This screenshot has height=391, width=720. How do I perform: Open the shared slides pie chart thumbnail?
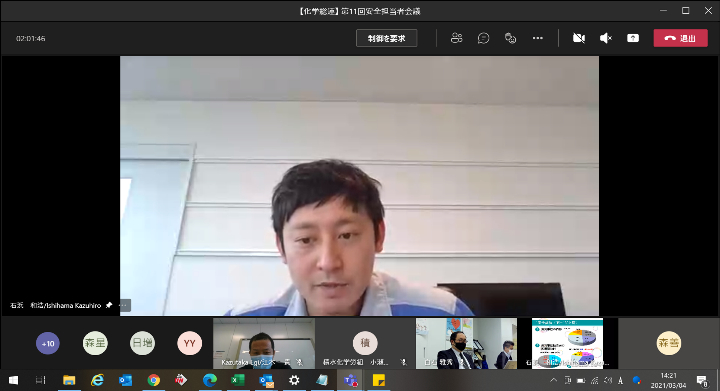567,343
